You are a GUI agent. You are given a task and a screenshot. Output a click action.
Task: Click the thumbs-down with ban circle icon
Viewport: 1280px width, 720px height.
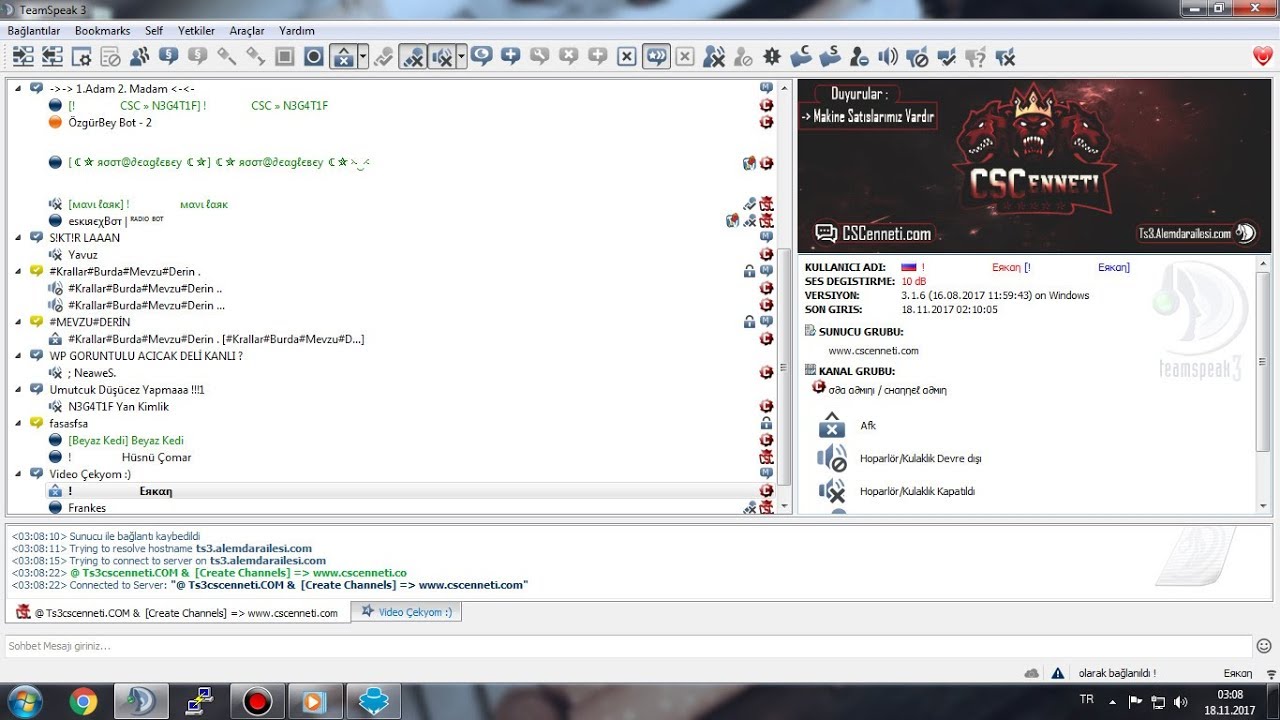tap(917, 57)
